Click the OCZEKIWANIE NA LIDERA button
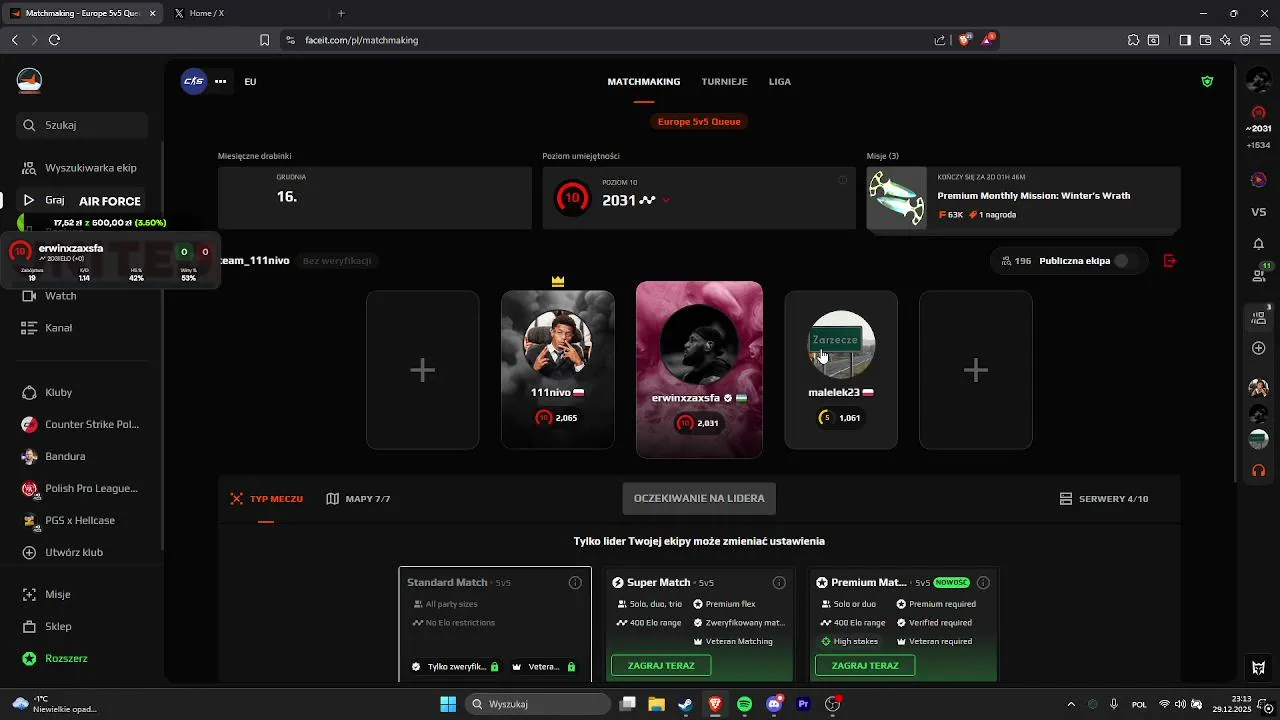Viewport: 1280px width, 720px height. coord(699,498)
